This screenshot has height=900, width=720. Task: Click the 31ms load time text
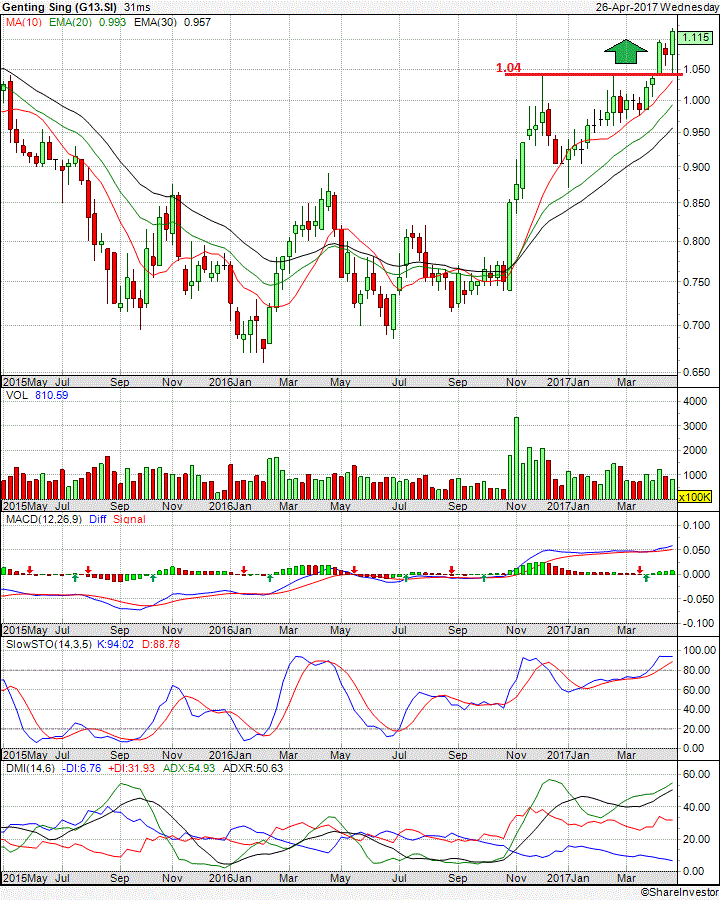pos(137,7)
